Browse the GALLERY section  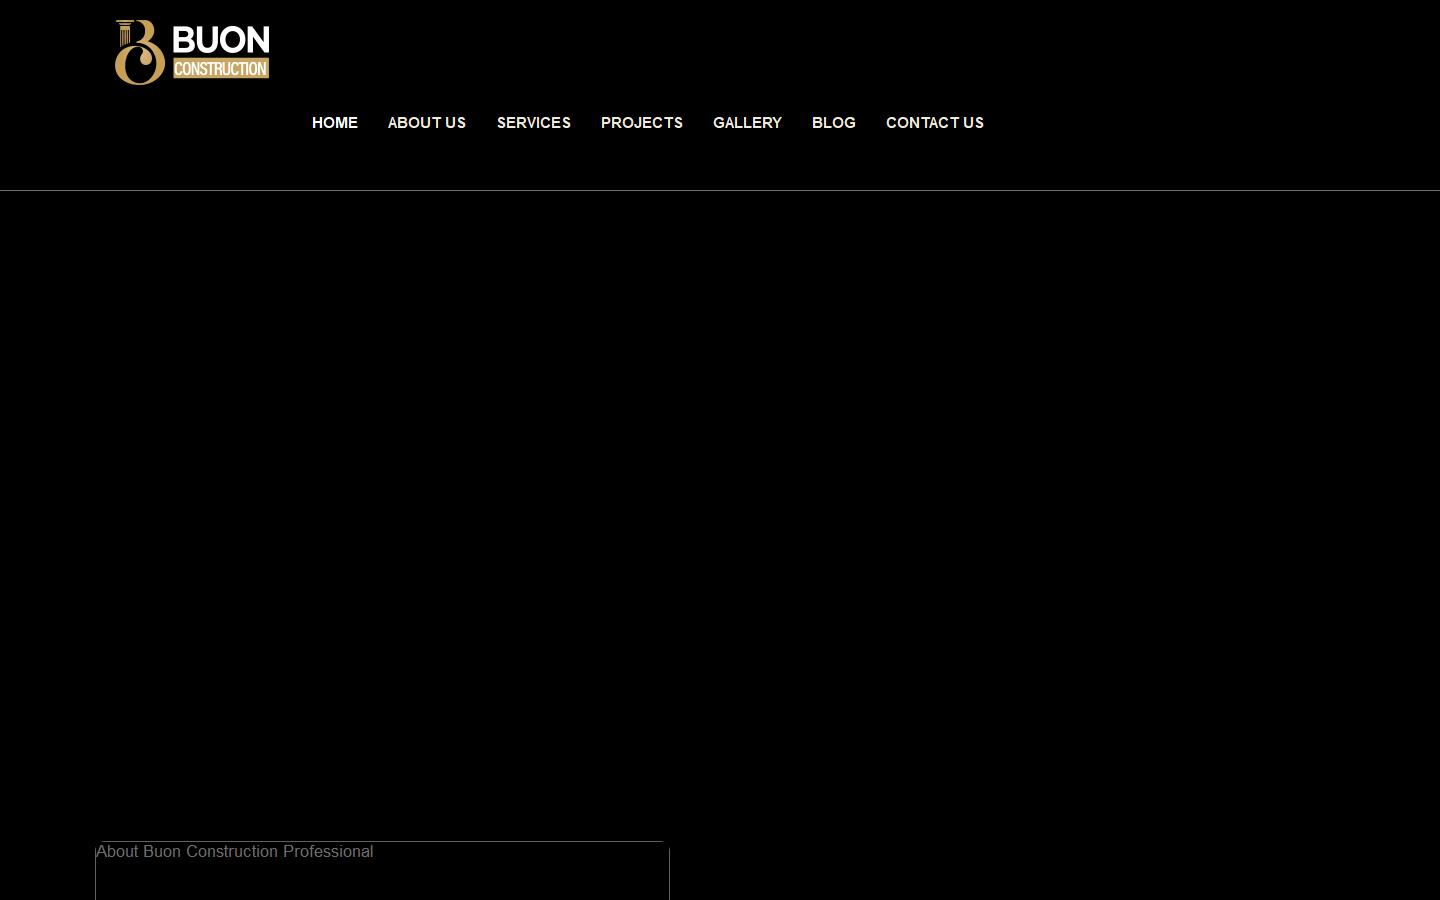tap(747, 122)
